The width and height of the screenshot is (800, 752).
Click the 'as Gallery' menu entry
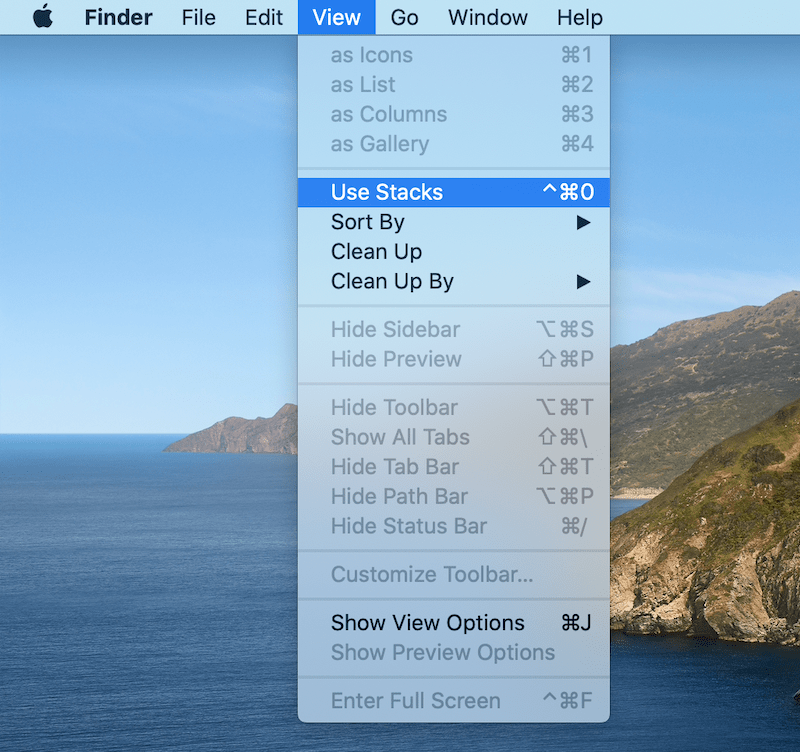click(x=454, y=144)
